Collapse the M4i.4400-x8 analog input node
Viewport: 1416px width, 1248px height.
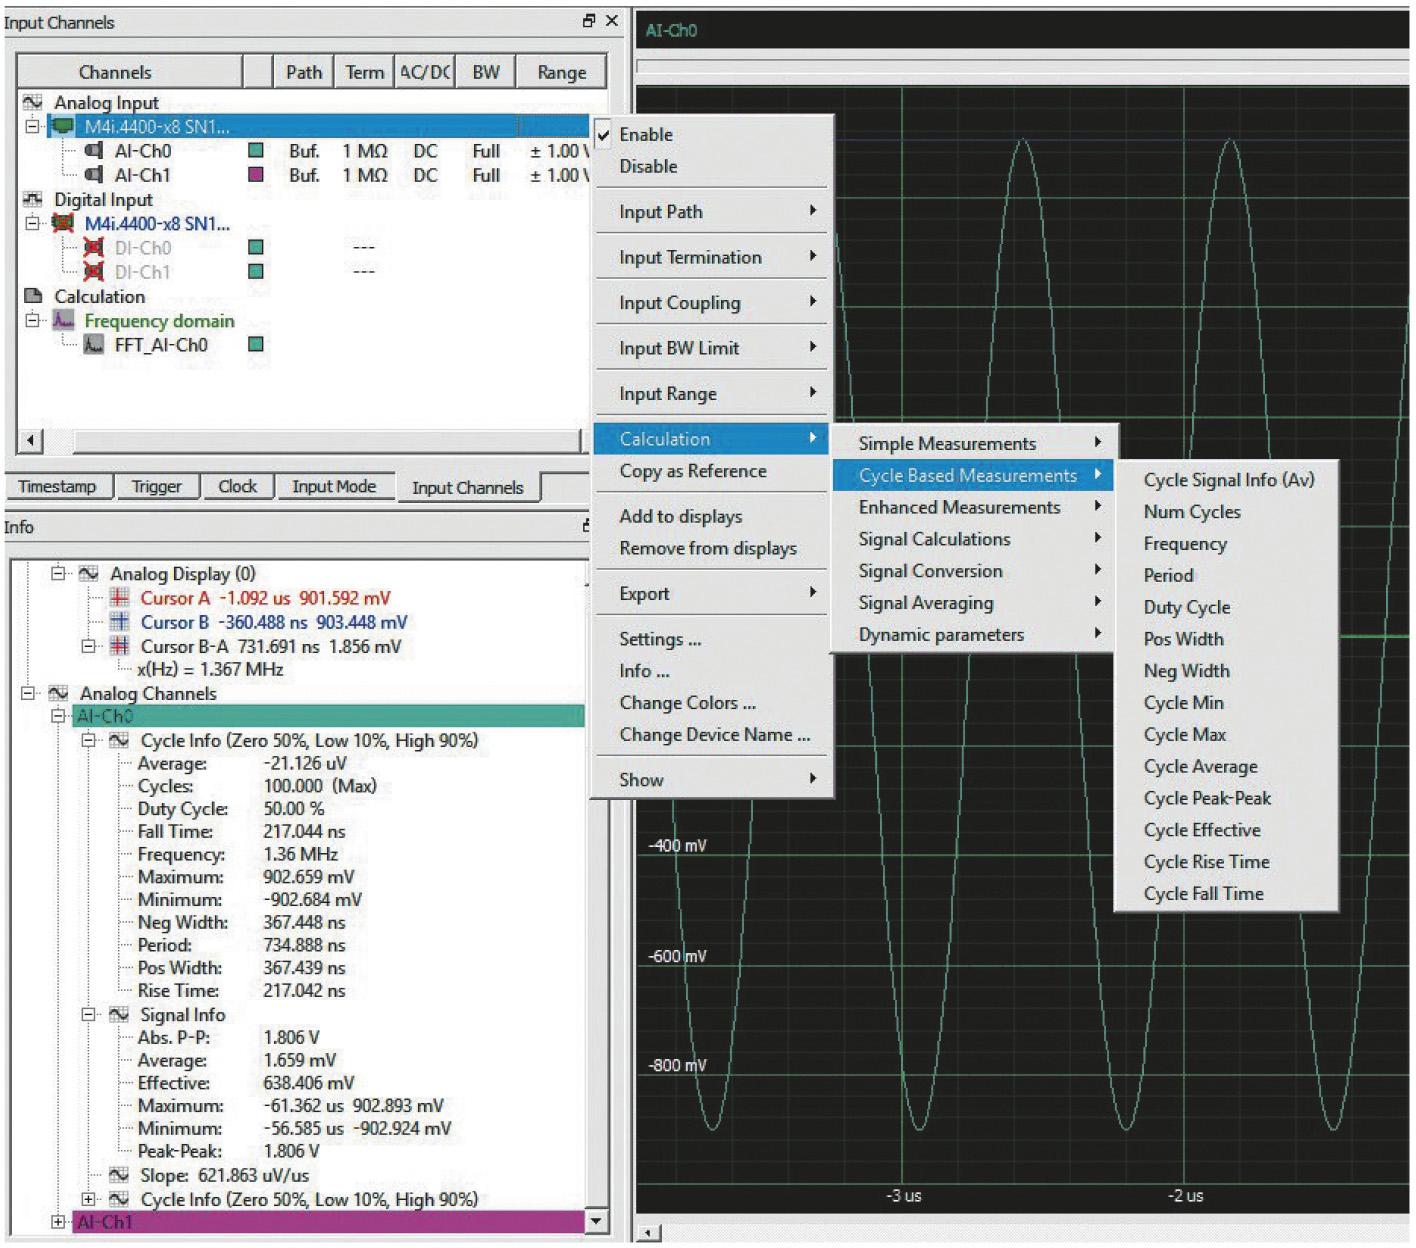click(32, 126)
